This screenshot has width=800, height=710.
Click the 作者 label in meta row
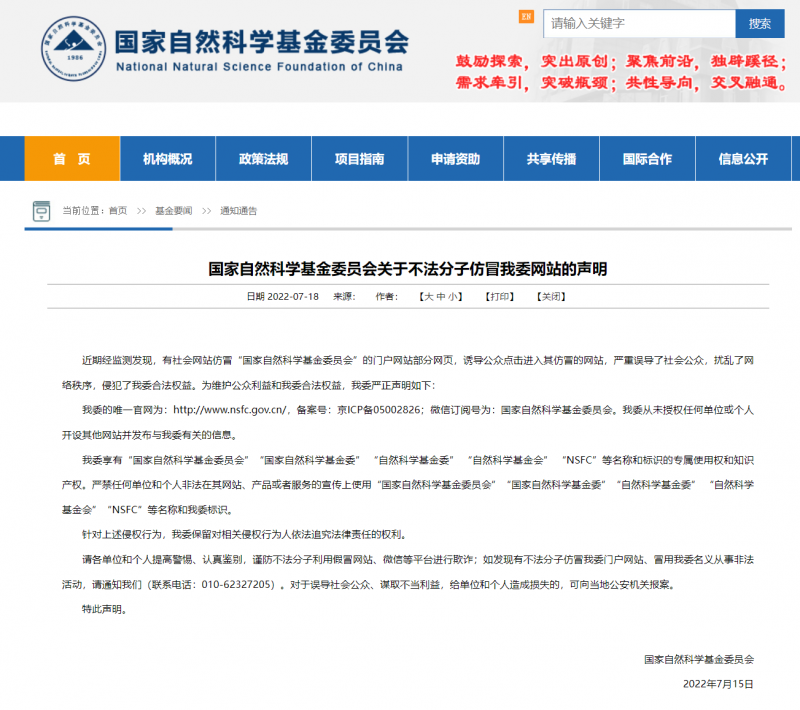[x=387, y=297]
